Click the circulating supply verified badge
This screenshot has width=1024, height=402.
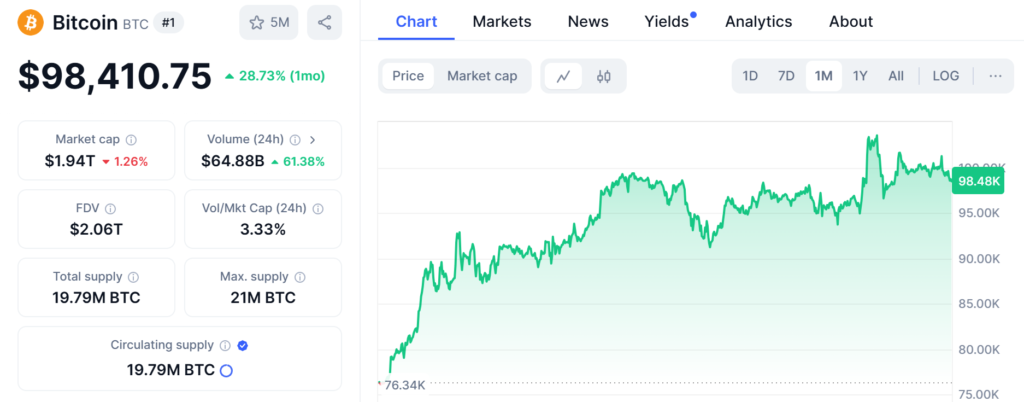(x=243, y=345)
